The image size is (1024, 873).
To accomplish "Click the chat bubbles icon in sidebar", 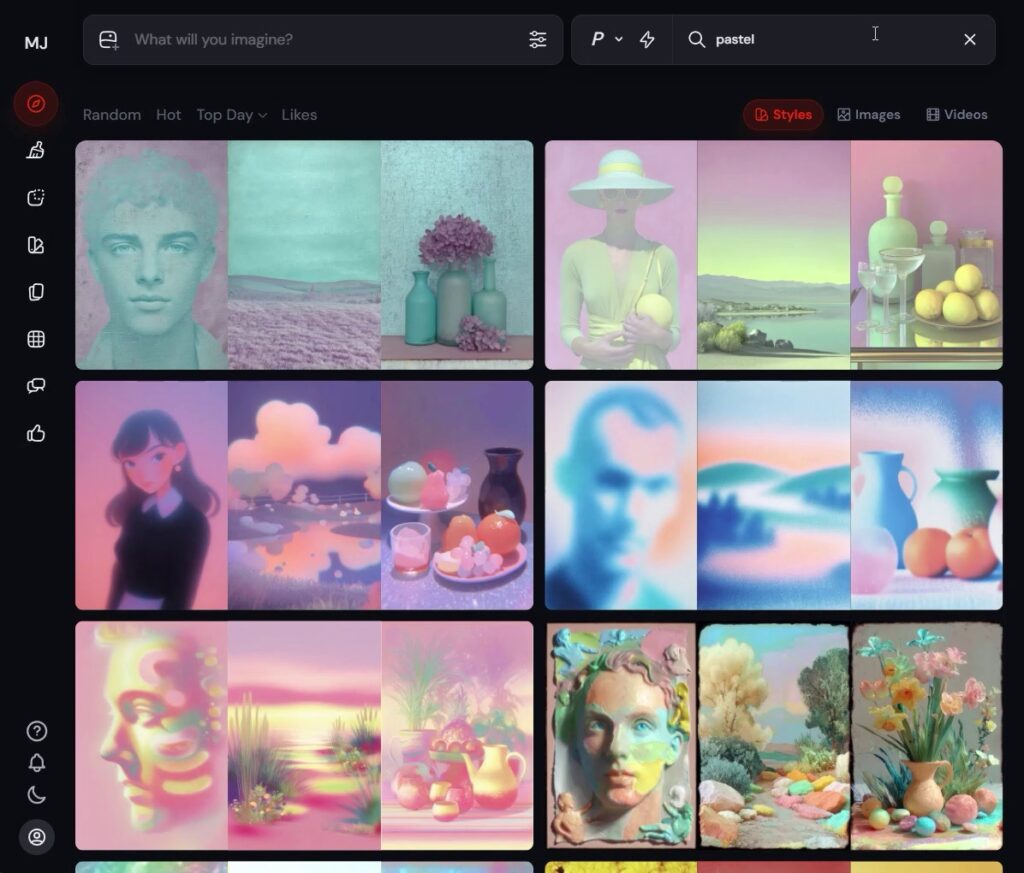I will pos(36,386).
